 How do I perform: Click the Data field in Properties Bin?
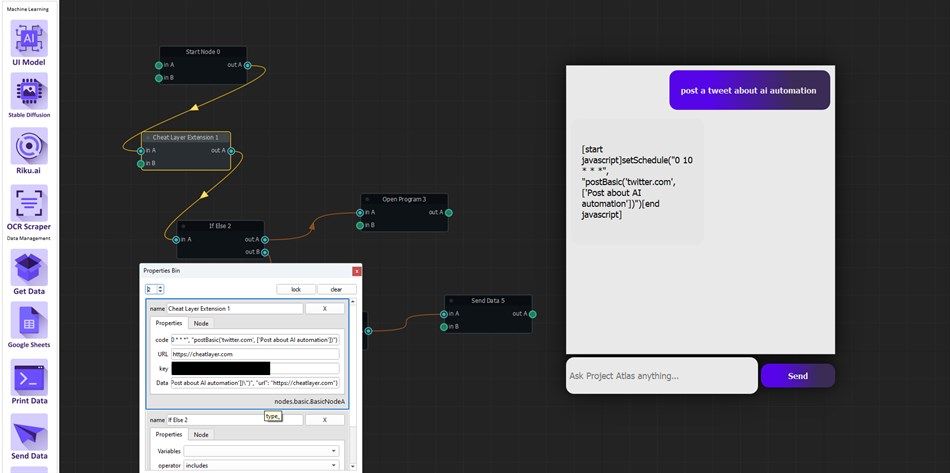coord(255,383)
